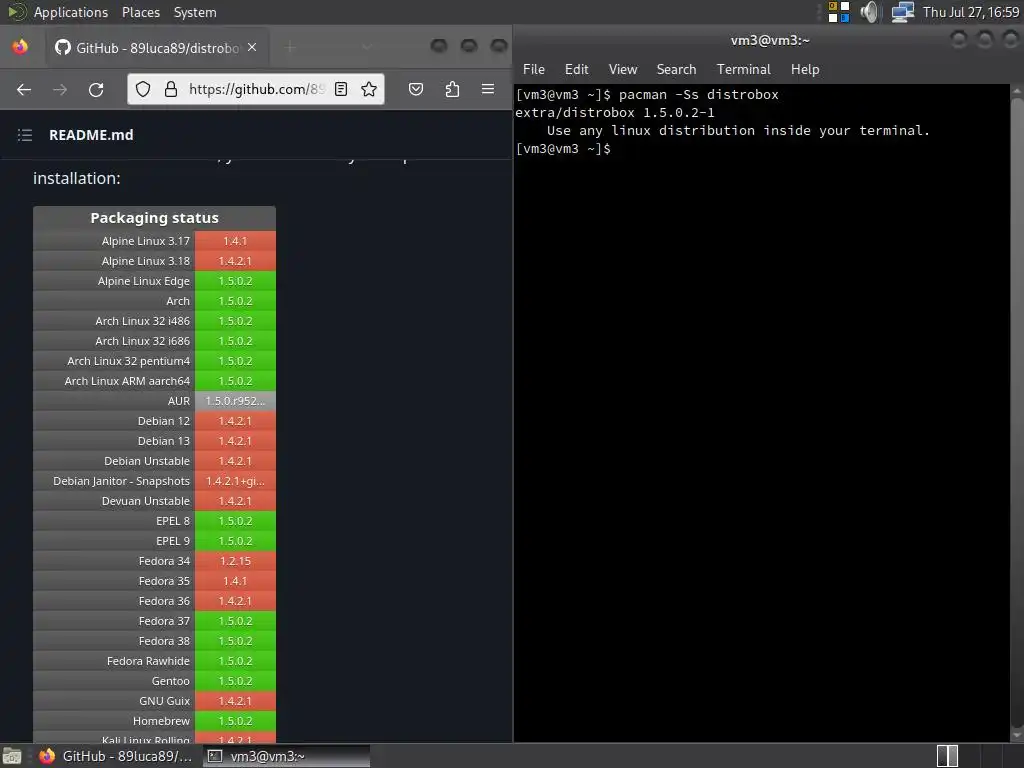Open the Places menu
The width and height of the screenshot is (1024, 768).
[x=140, y=12]
